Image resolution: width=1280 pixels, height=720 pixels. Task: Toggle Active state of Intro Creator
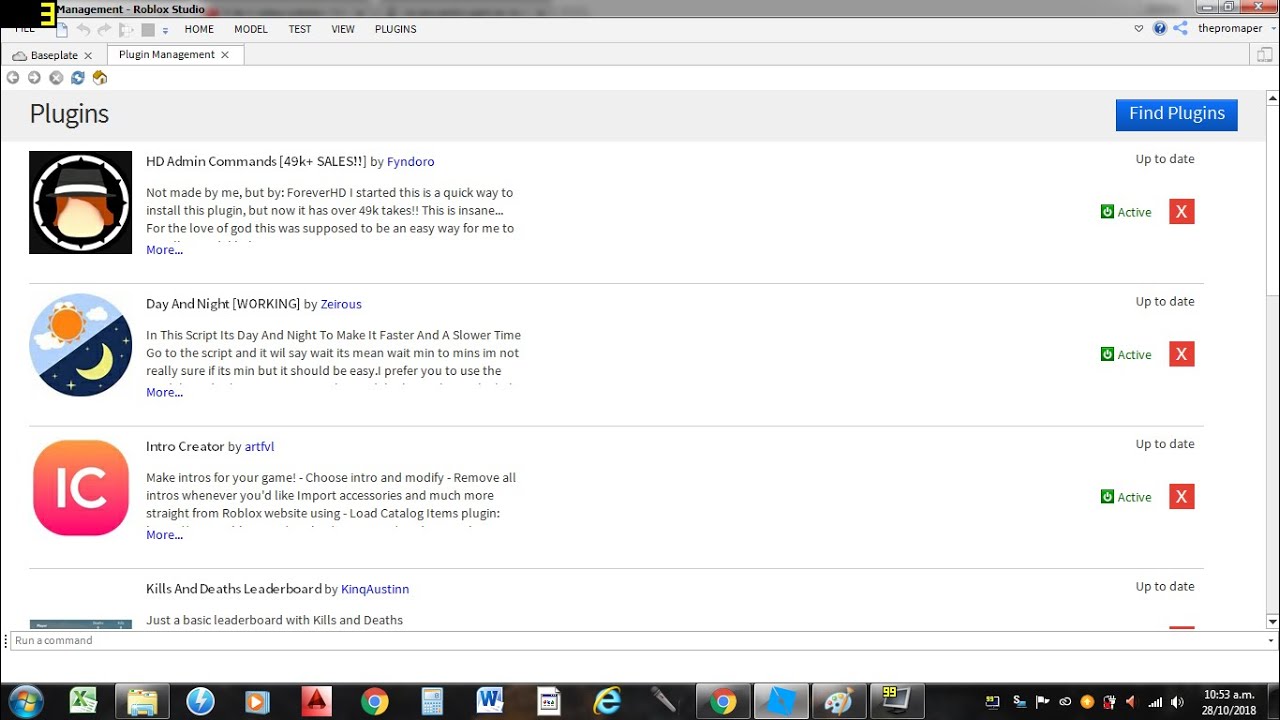pos(1126,497)
